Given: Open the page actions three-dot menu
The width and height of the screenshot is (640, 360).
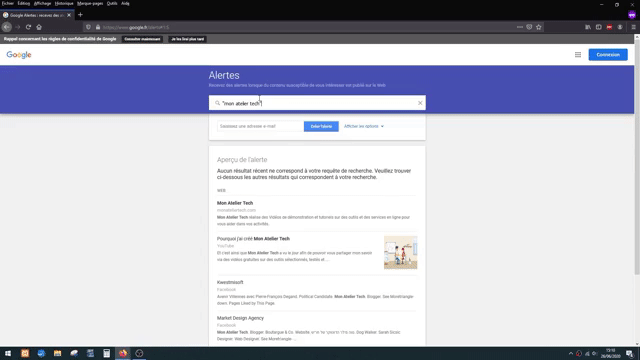Looking at the screenshot, I should click(520, 27).
